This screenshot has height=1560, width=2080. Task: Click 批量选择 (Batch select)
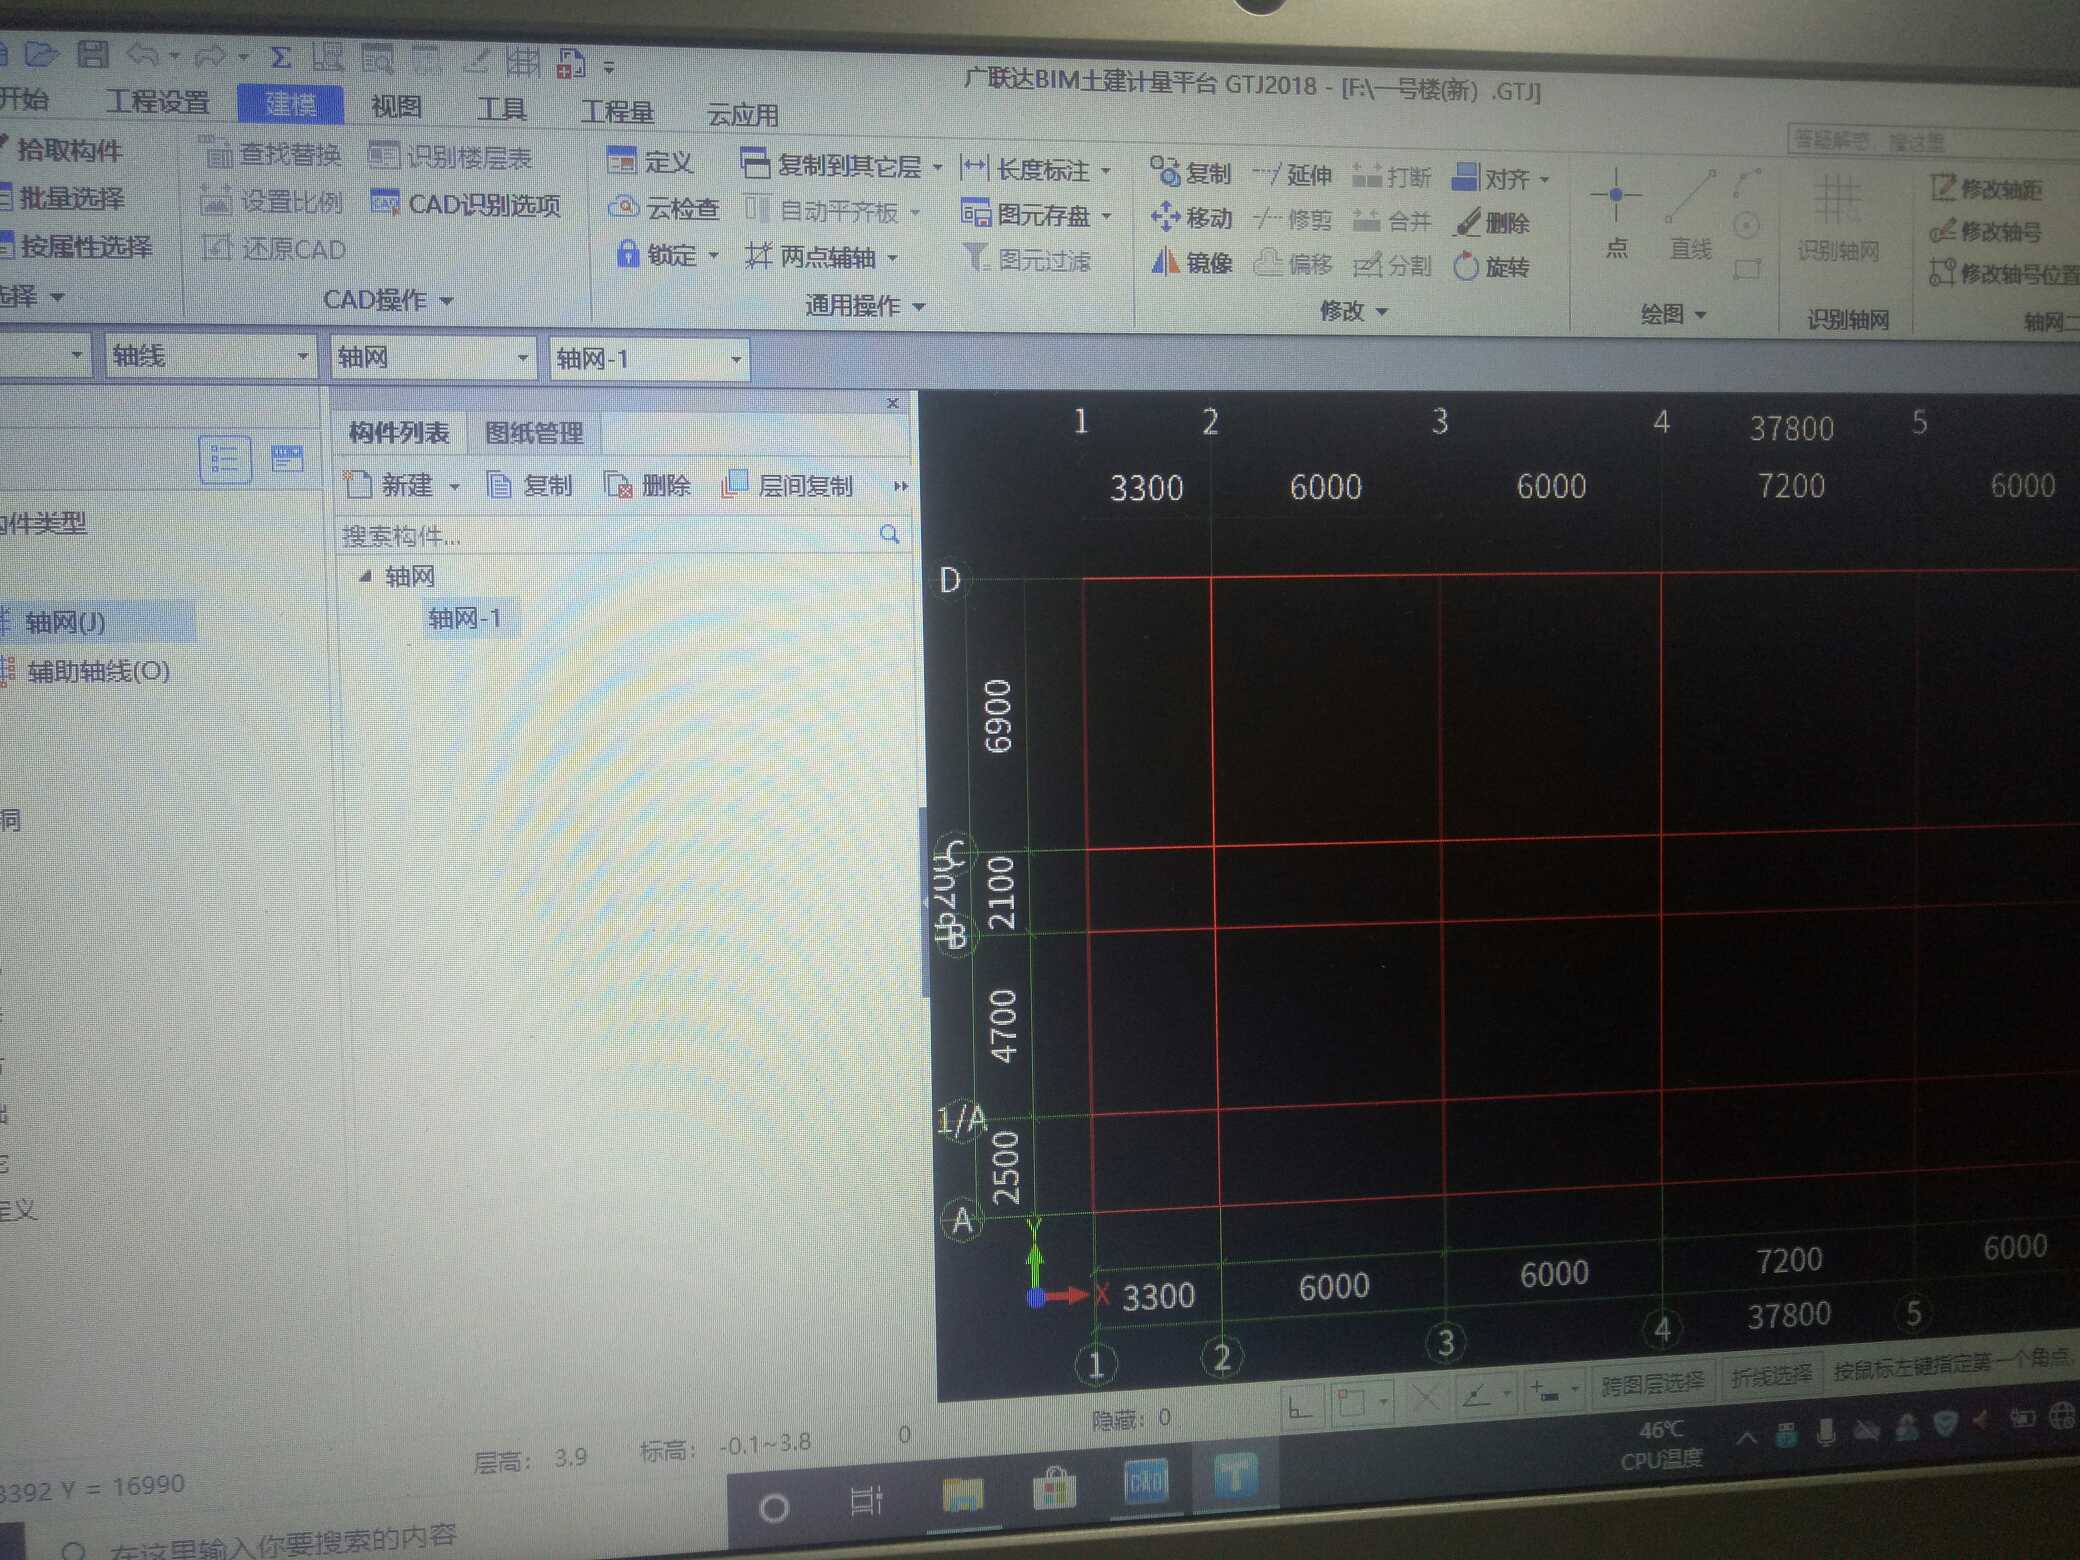pyautogui.click(x=64, y=198)
